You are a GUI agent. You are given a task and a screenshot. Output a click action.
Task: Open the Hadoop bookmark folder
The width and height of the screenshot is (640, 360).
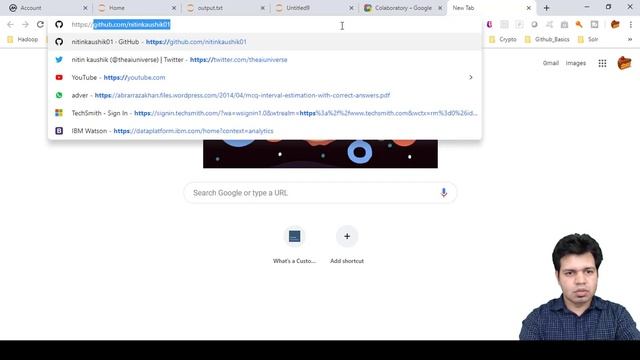[x=23, y=39]
